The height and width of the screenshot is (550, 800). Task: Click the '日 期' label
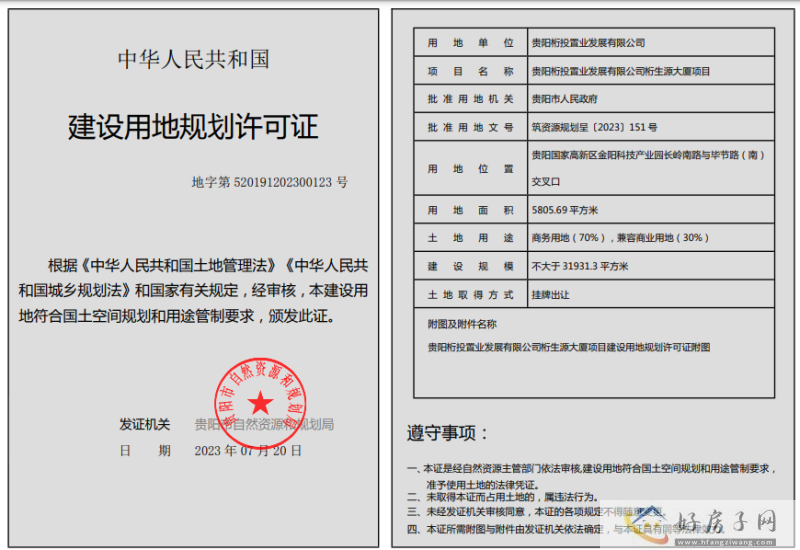[x=144, y=451]
